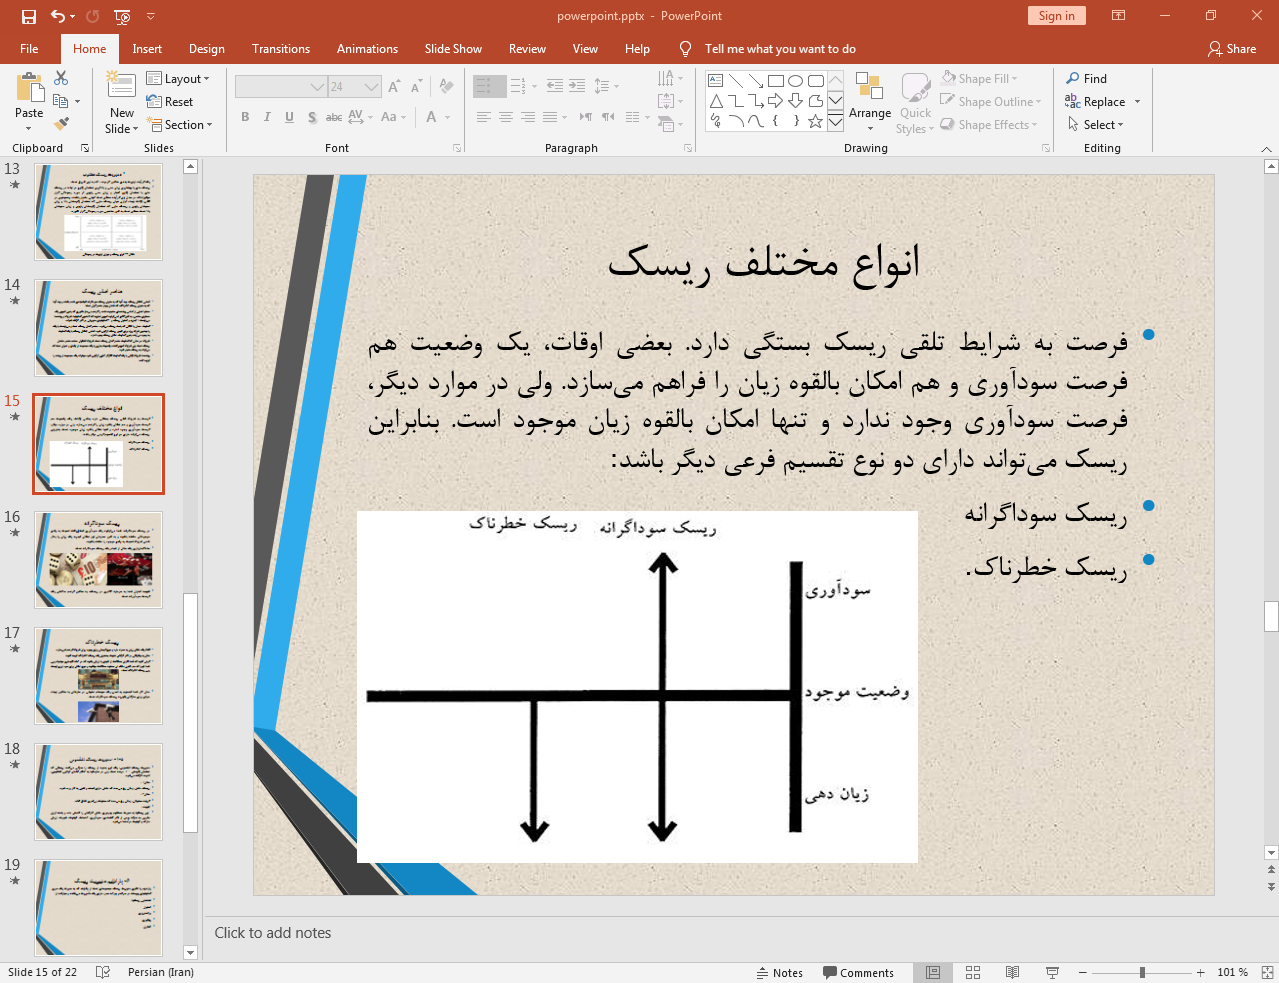The width and height of the screenshot is (1279, 983).
Task: Switch to the Insert tab
Action: point(147,48)
